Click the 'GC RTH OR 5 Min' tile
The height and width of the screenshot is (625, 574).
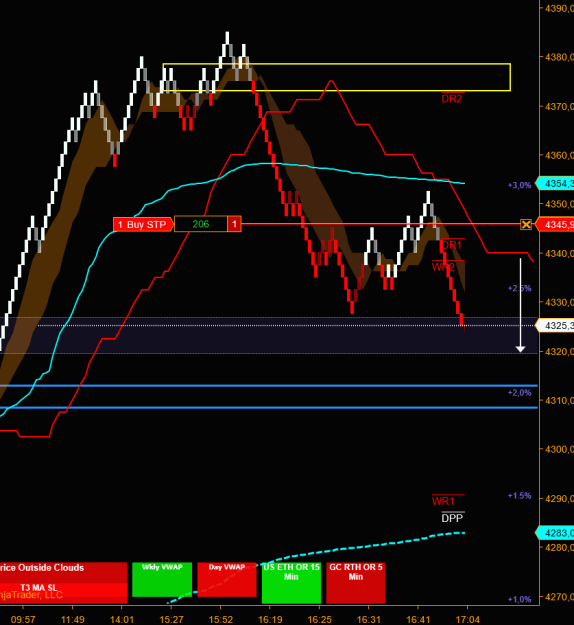click(x=356, y=583)
